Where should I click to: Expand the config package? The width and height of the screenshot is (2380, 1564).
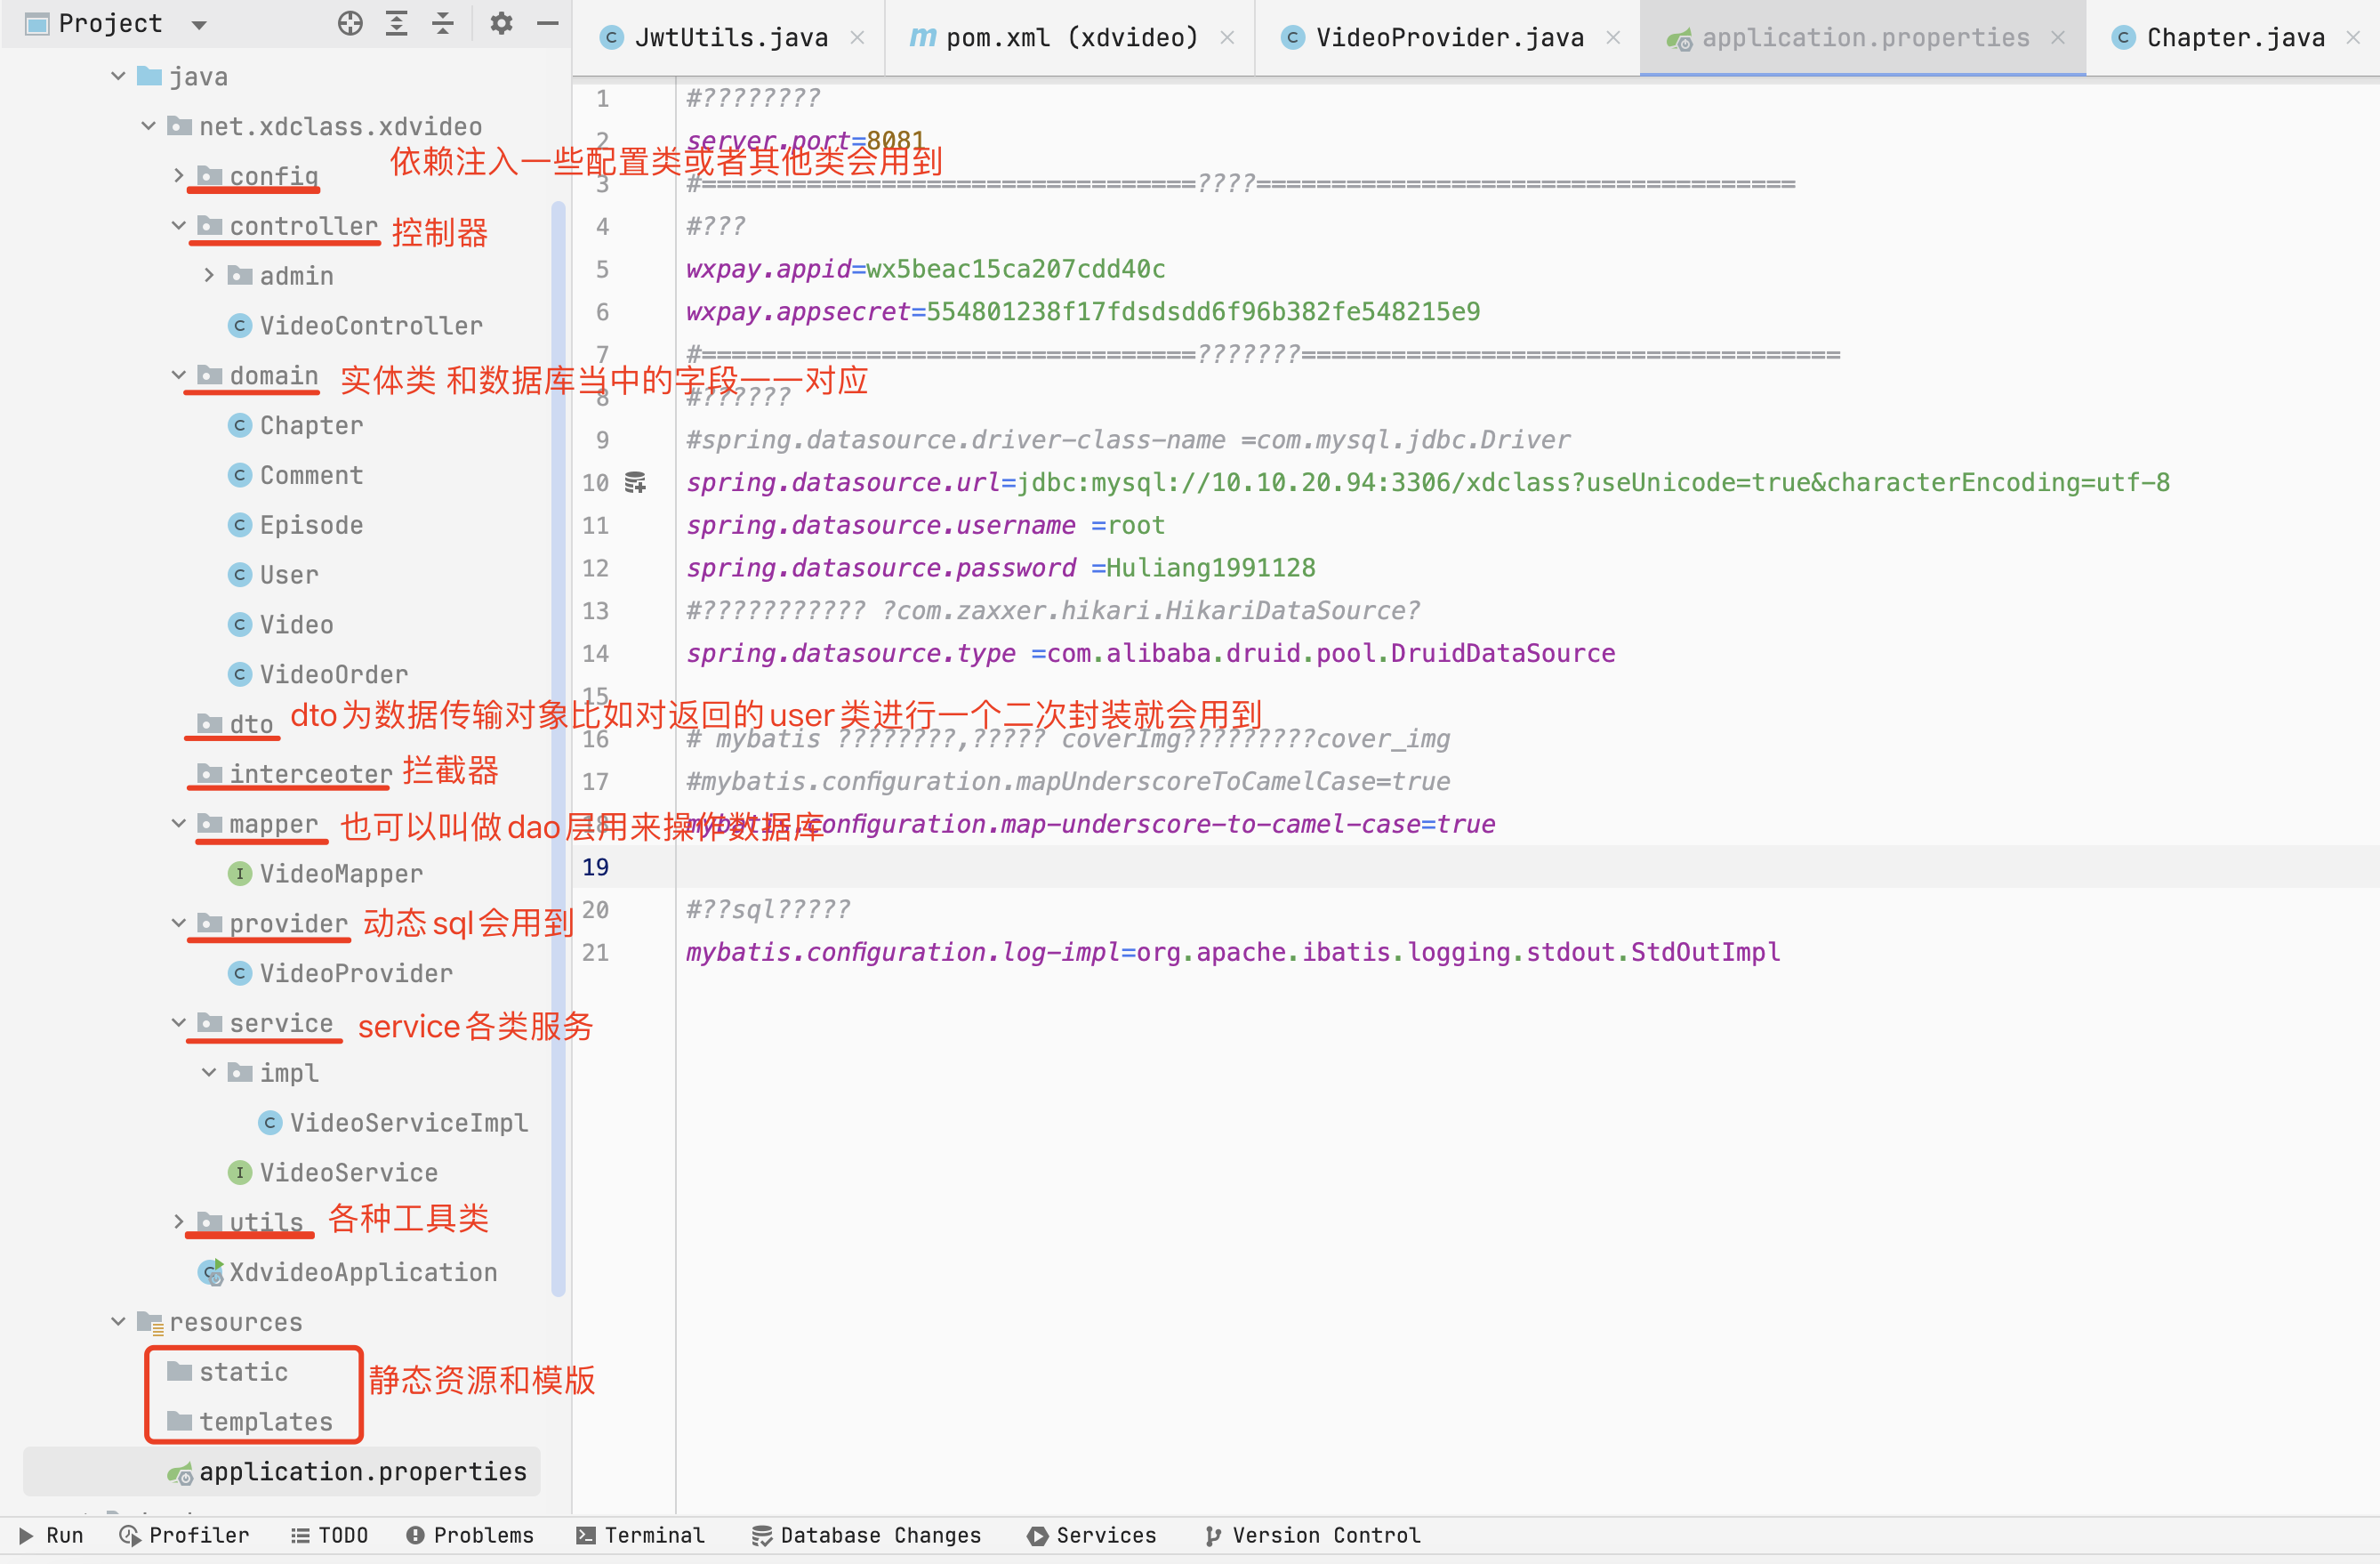tap(178, 176)
